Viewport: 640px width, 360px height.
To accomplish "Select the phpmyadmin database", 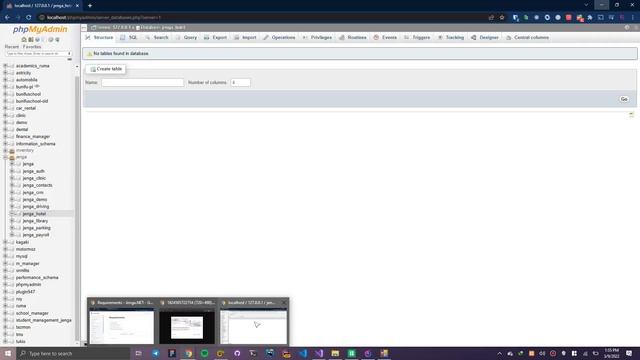I will (29, 284).
